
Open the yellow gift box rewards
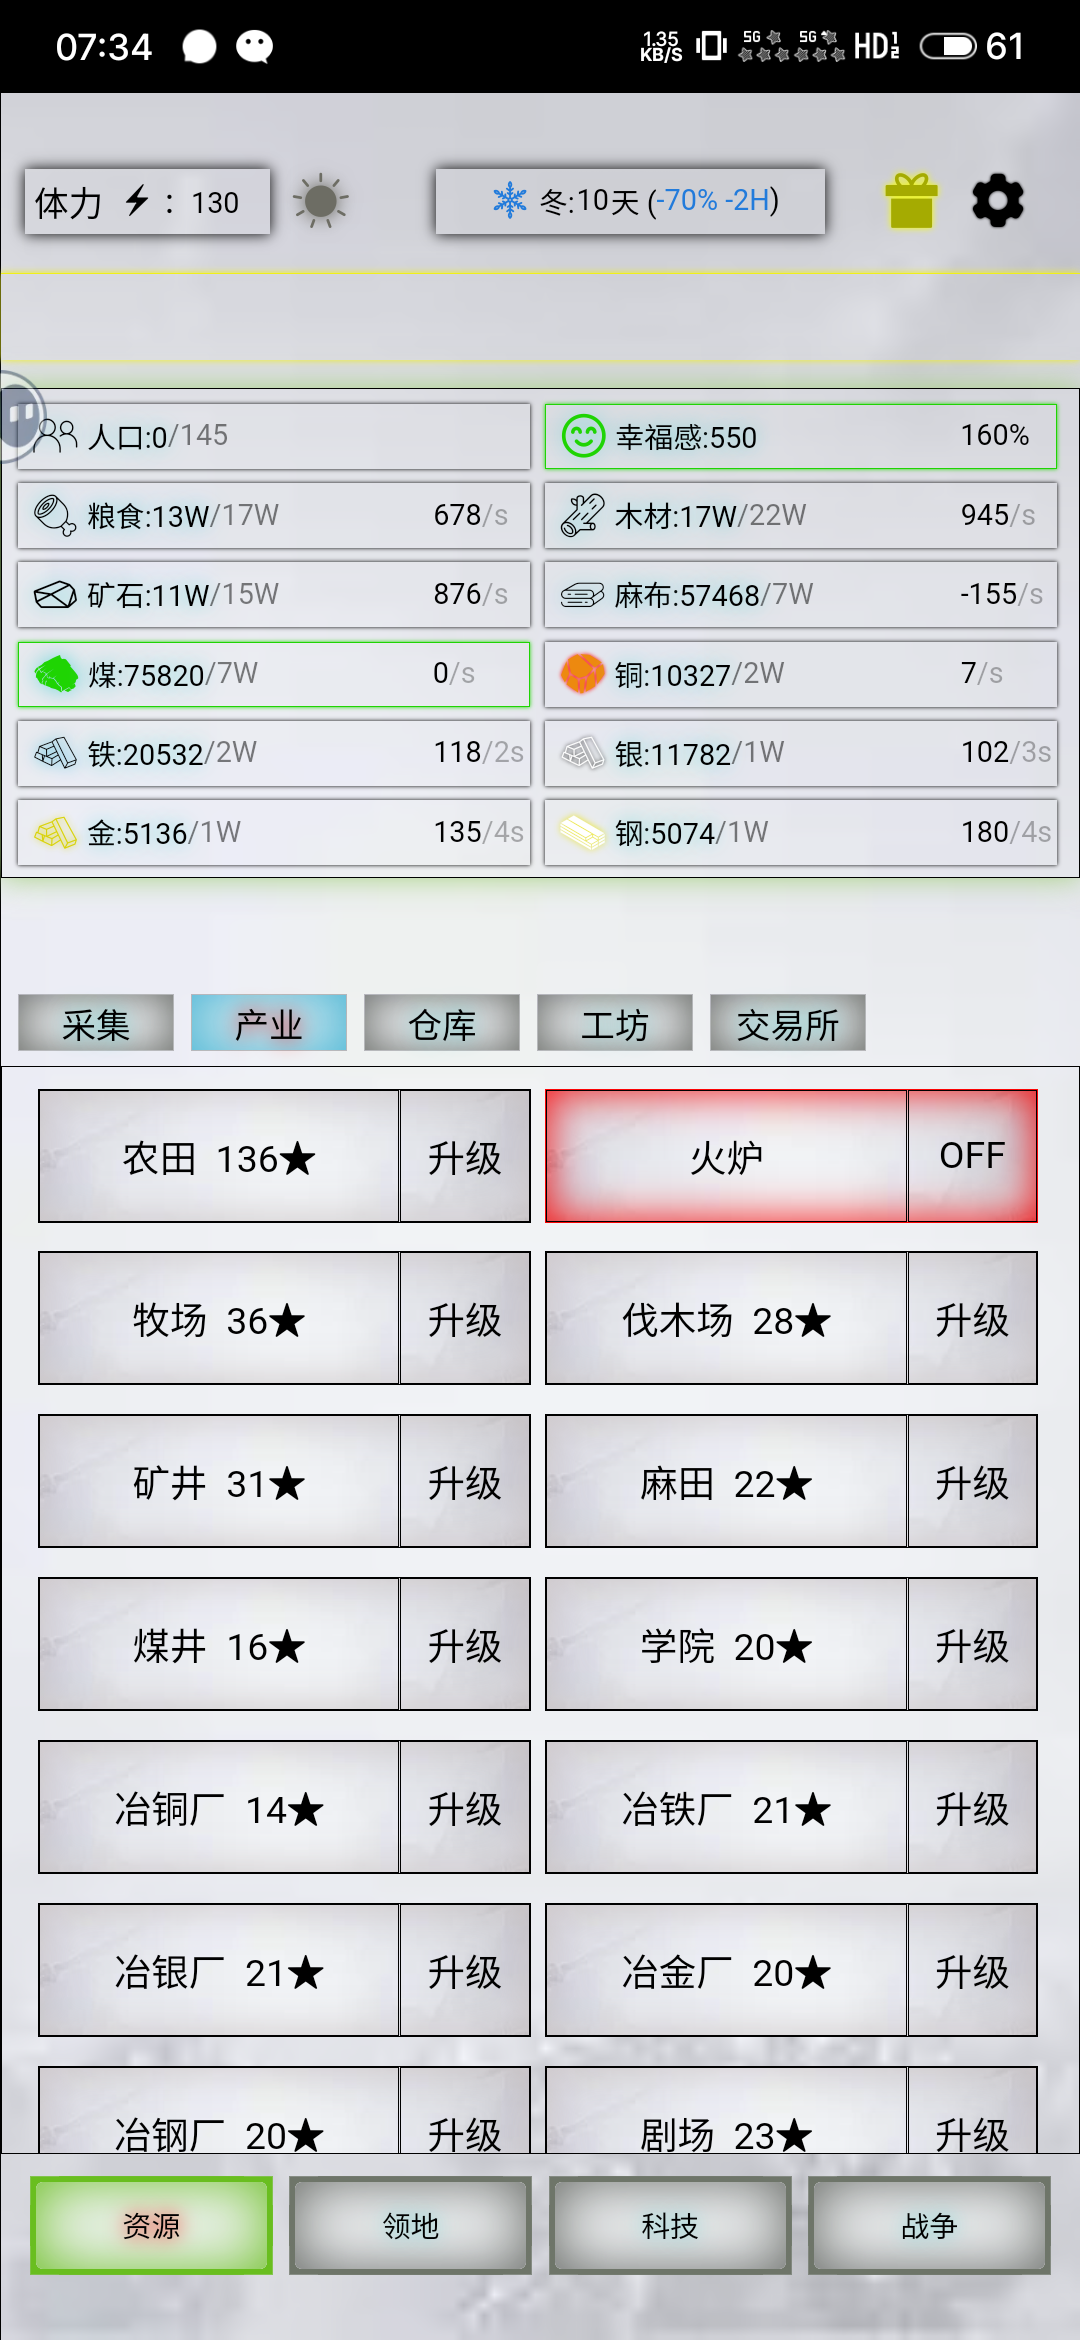[x=911, y=201]
